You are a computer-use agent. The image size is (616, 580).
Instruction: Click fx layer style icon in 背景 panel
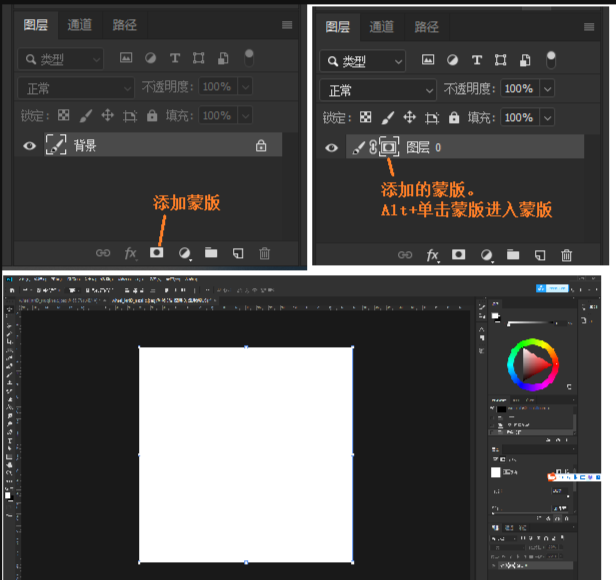[130, 253]
